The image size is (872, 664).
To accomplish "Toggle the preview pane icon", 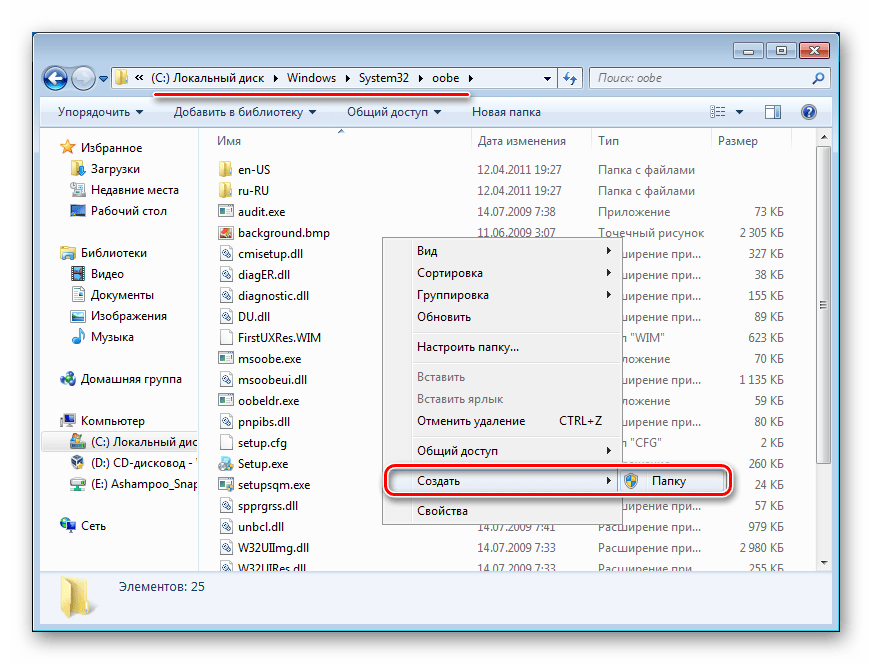I will tap(773, 112).
